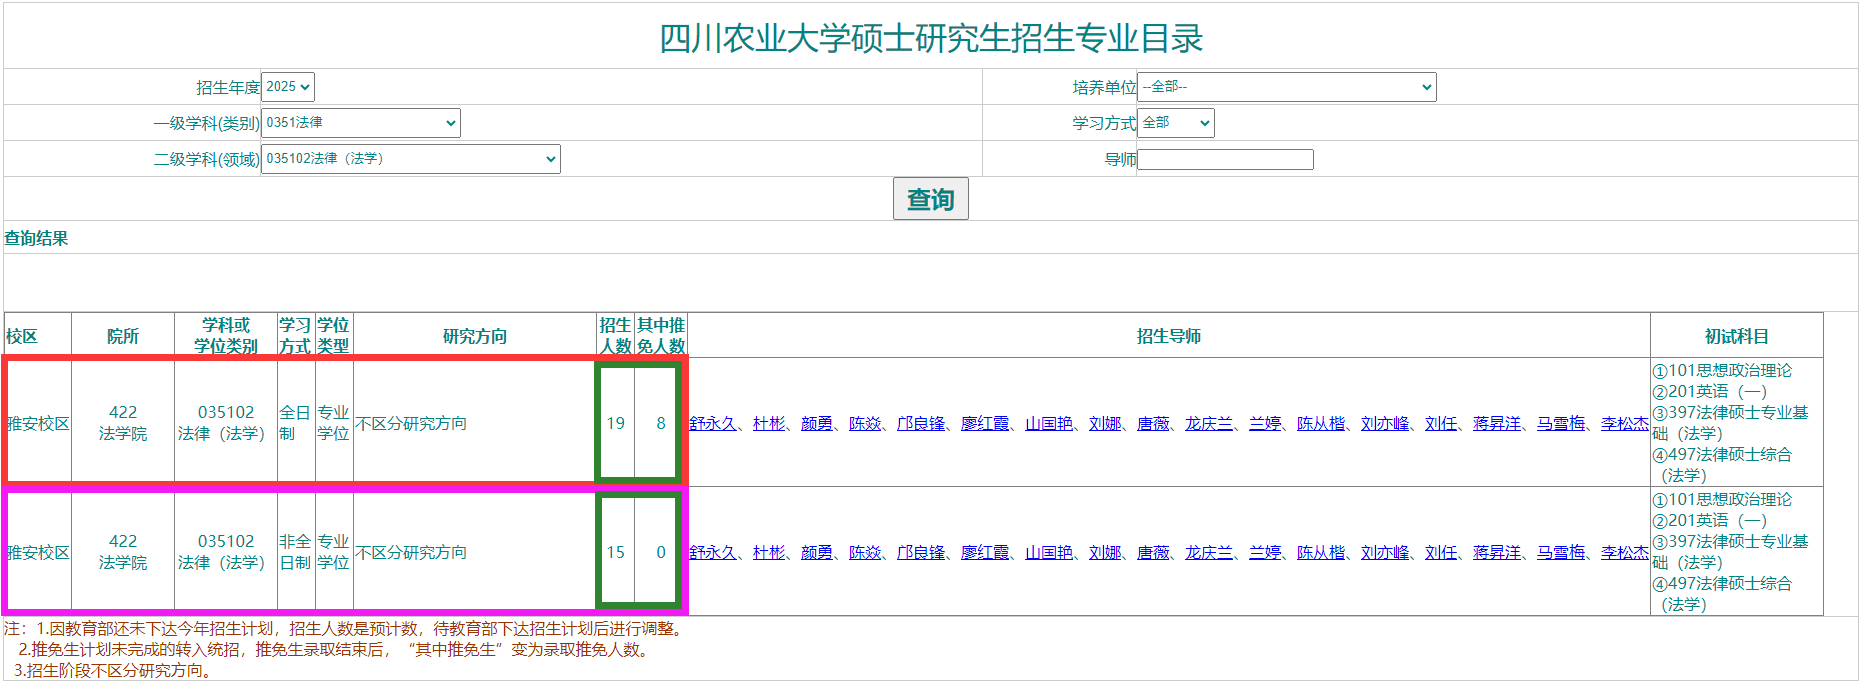Select the 推免人数 value 8
This screenshot has height=684, width=1861.
point(661,424)
